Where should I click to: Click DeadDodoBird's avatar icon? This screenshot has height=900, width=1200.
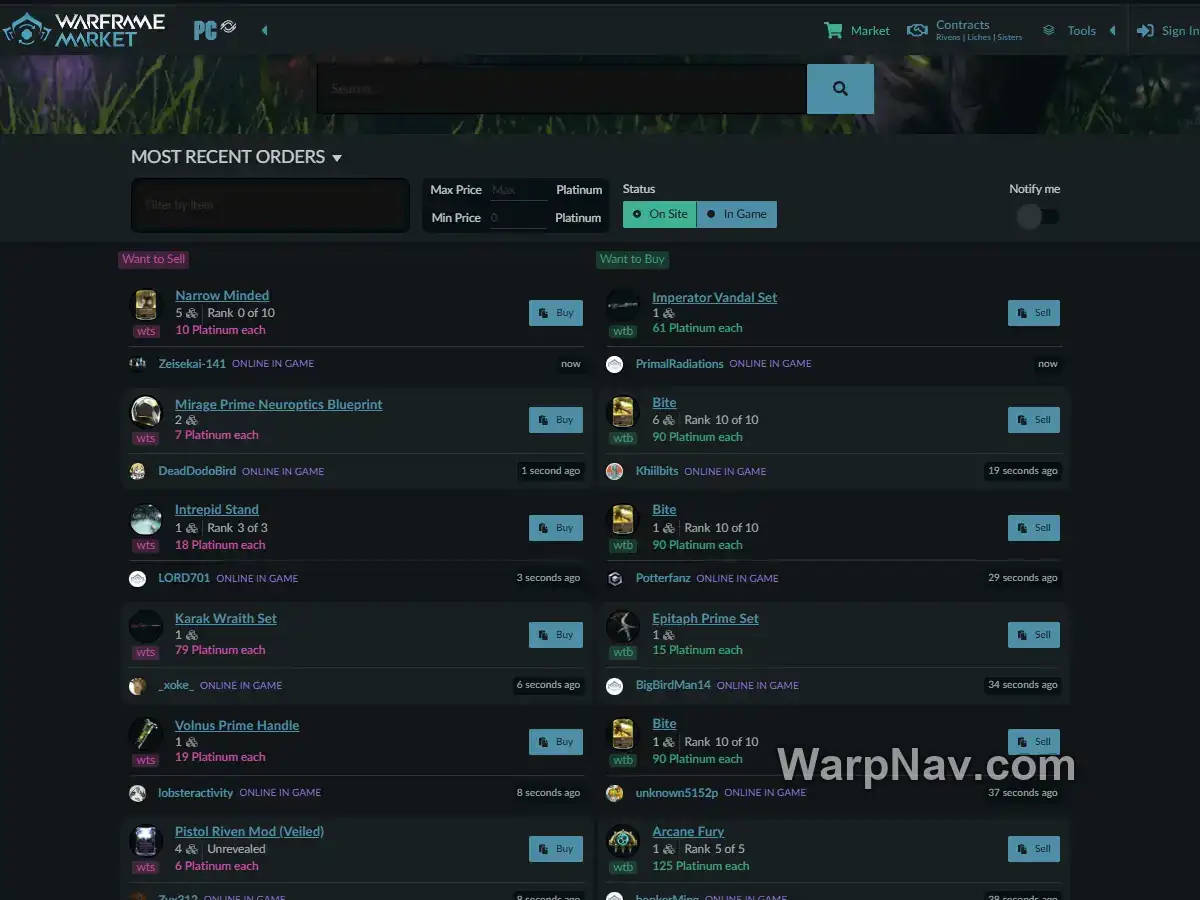point(138,471)
